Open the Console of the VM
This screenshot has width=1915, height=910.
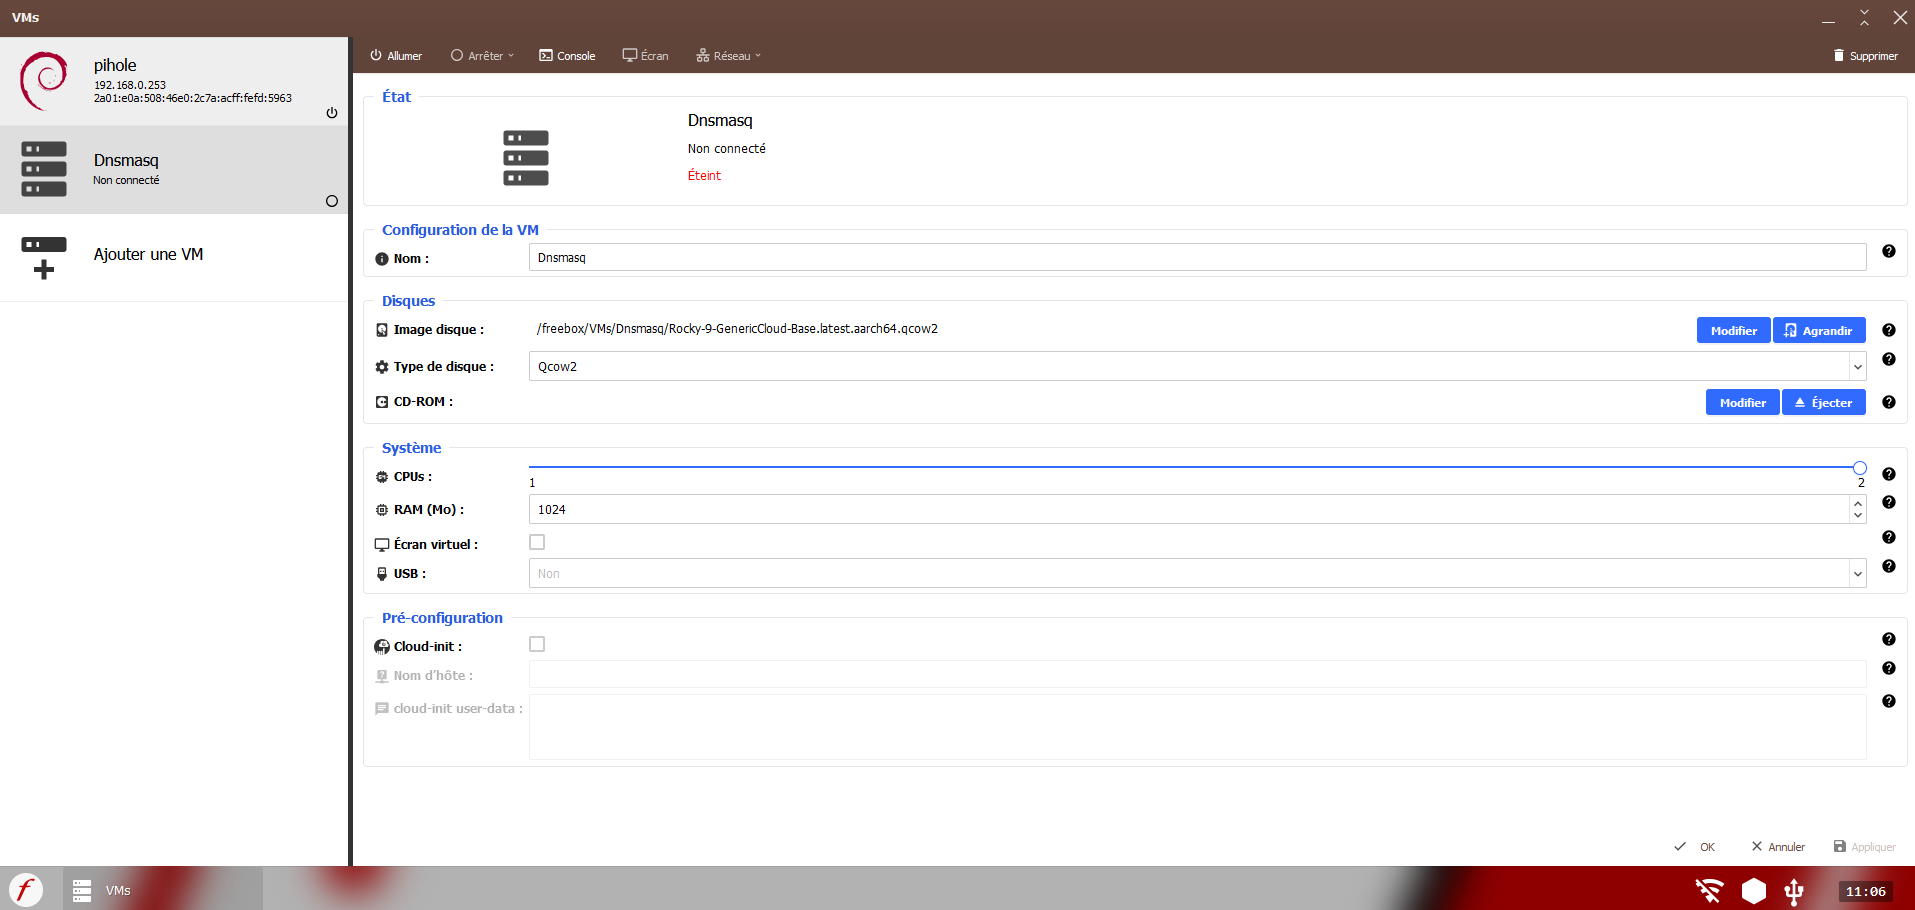[566, 55]
